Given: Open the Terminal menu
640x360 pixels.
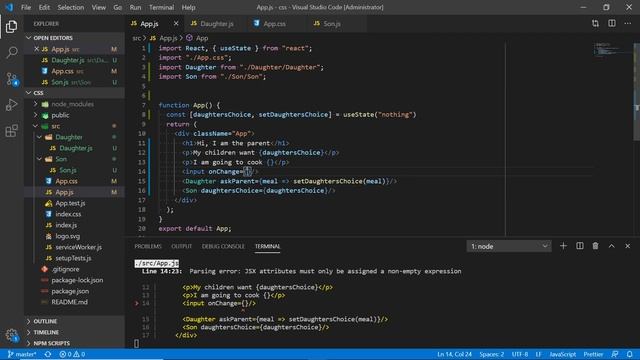Looking at the screenshot, I should click(161, 7).
